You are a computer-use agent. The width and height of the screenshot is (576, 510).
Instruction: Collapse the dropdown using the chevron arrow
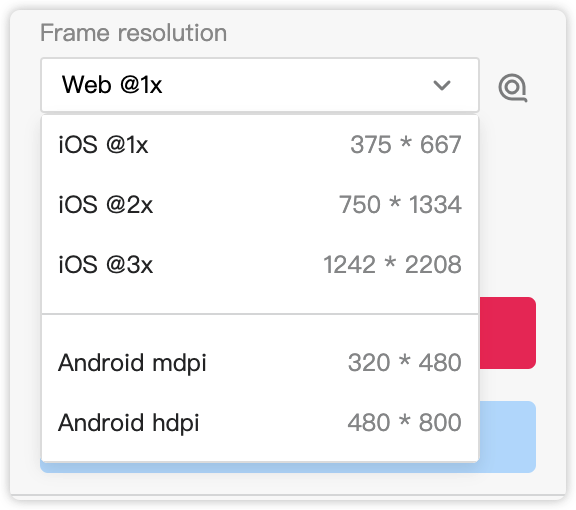click(x=442, y=85)
